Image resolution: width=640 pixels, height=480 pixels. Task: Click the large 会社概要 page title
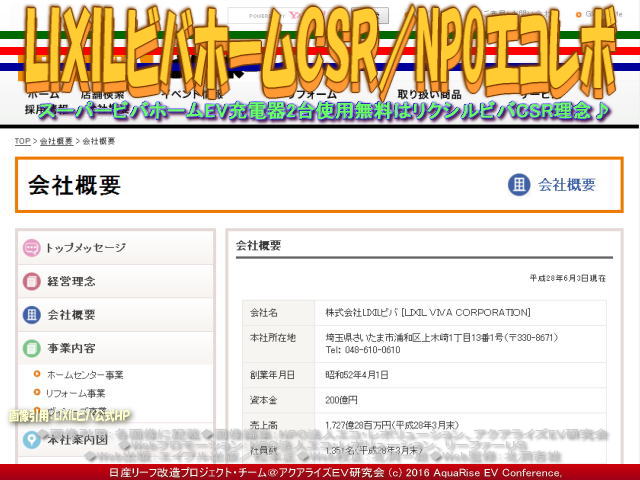click(x=75, y=186)
